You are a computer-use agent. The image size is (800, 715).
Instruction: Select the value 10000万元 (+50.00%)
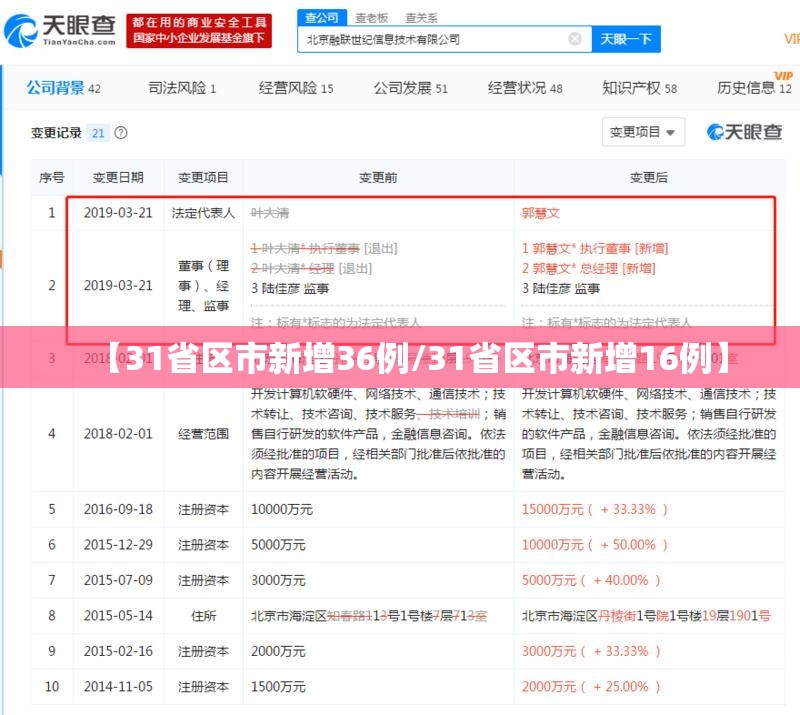[595, 545]
